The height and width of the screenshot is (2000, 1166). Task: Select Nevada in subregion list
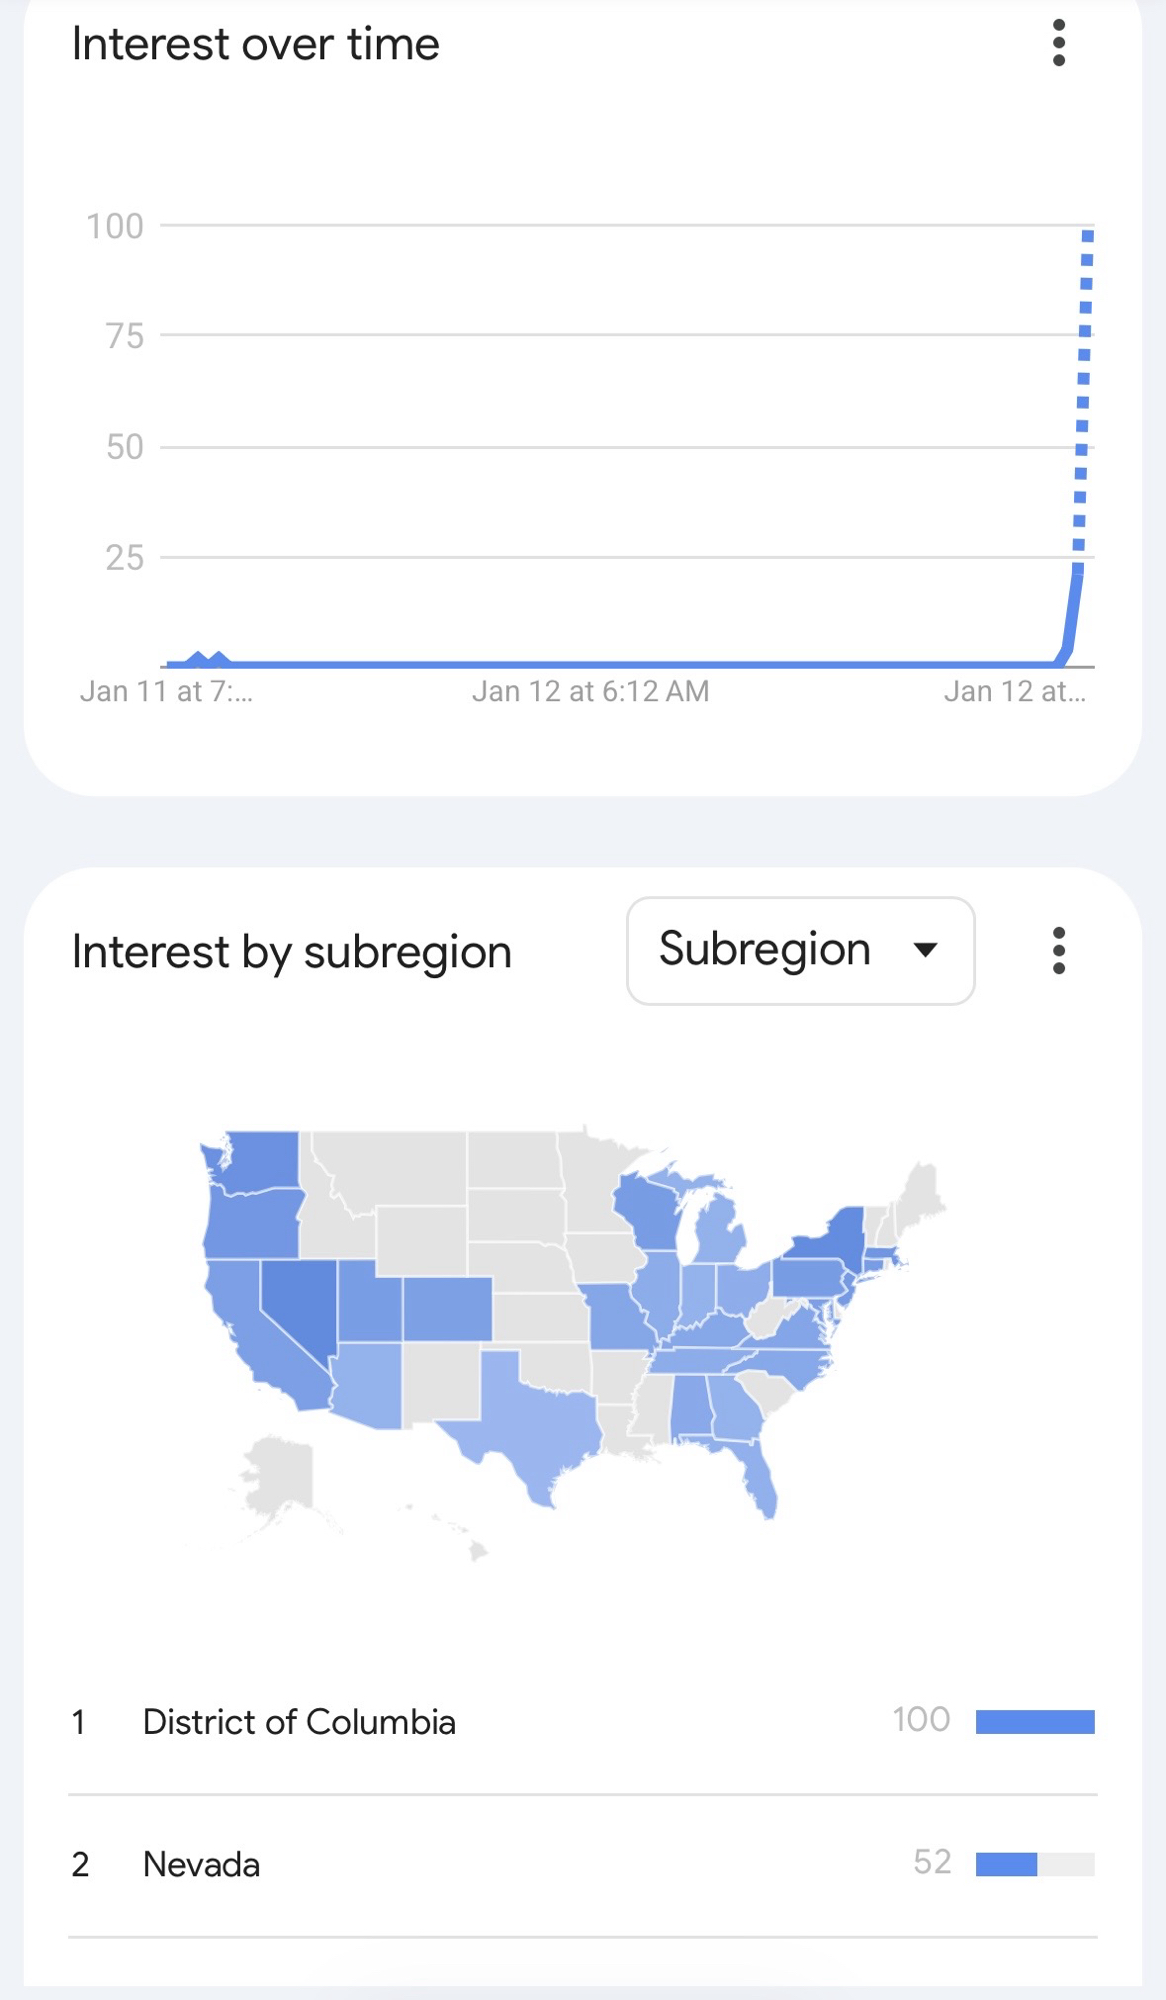pyautogui.click(x=201, y=1865)
